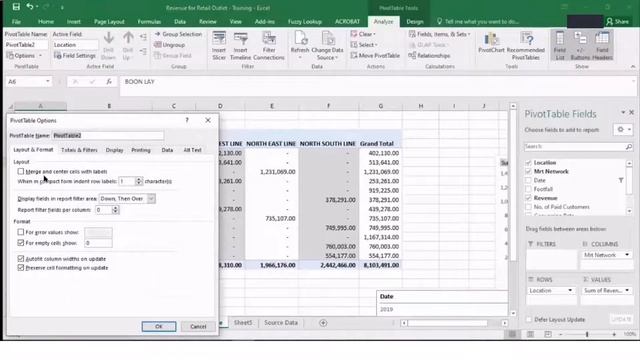Click Move PivotTable

point(375,56)
